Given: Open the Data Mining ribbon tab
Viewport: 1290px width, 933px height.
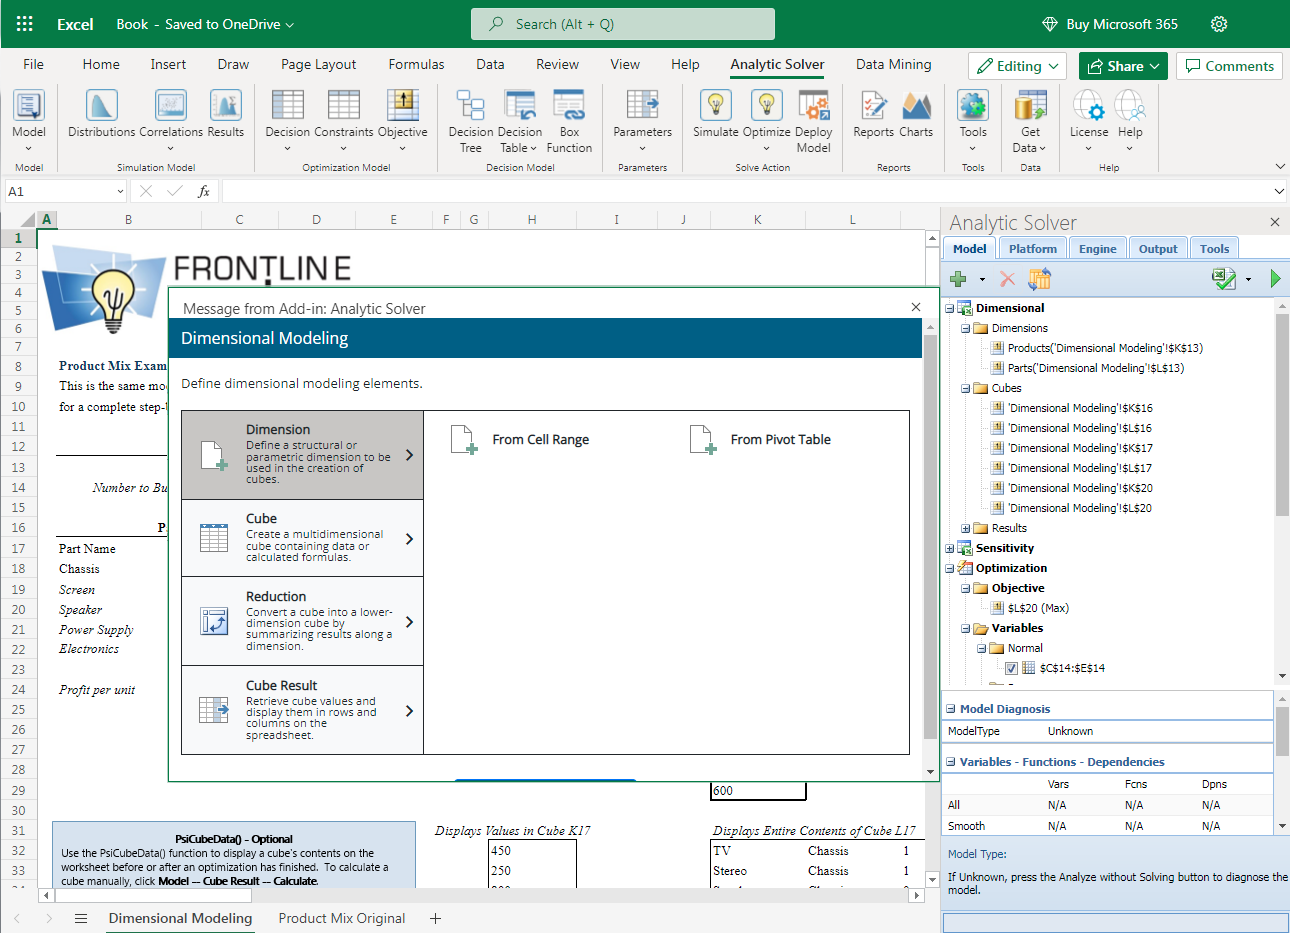Looking at the screenshot, I should coord(893,64).
